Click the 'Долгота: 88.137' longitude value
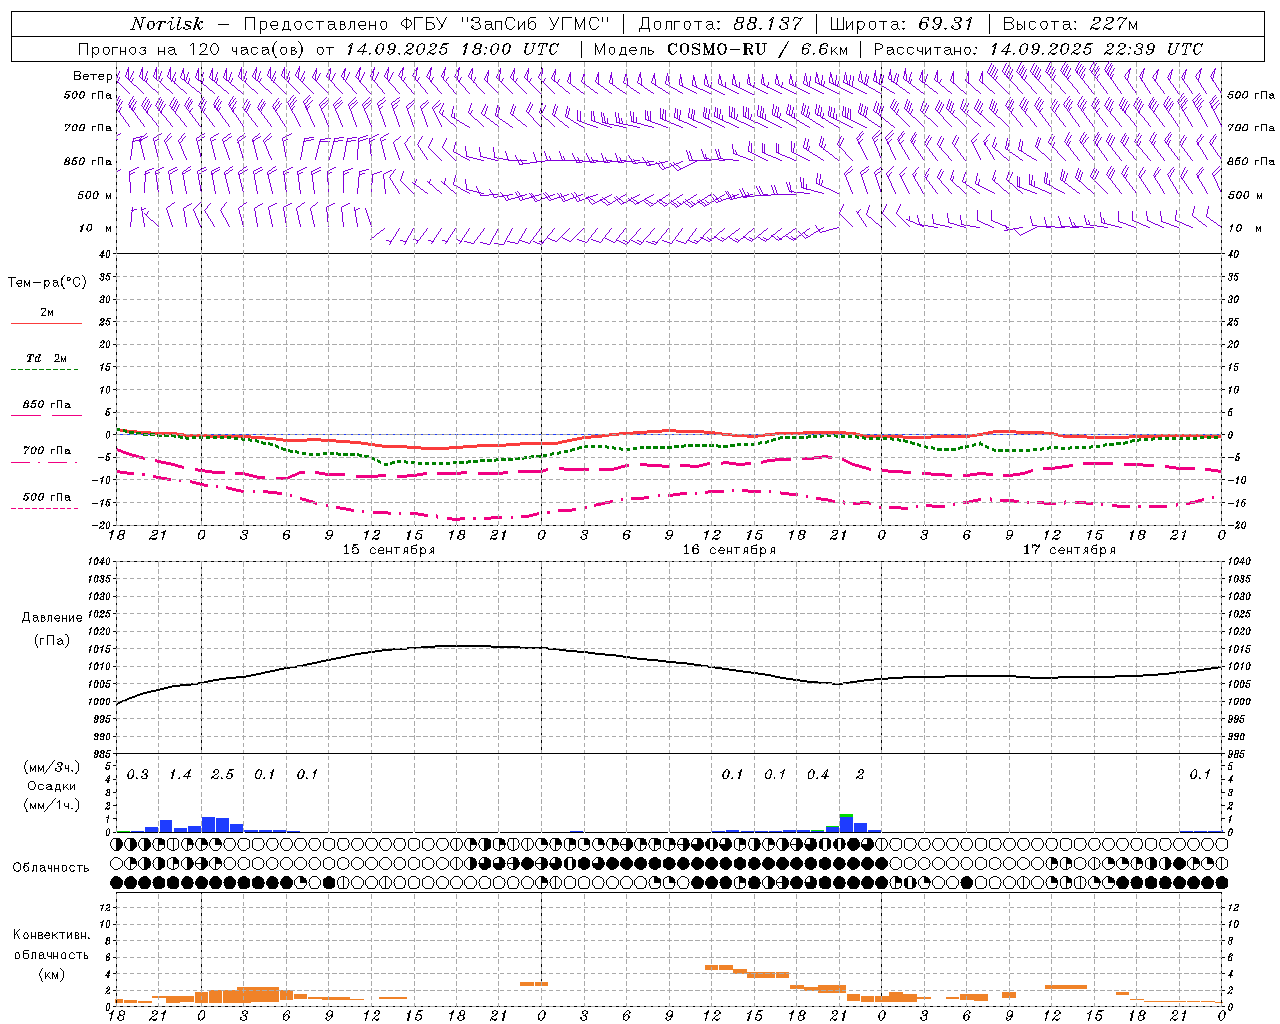 720,24
